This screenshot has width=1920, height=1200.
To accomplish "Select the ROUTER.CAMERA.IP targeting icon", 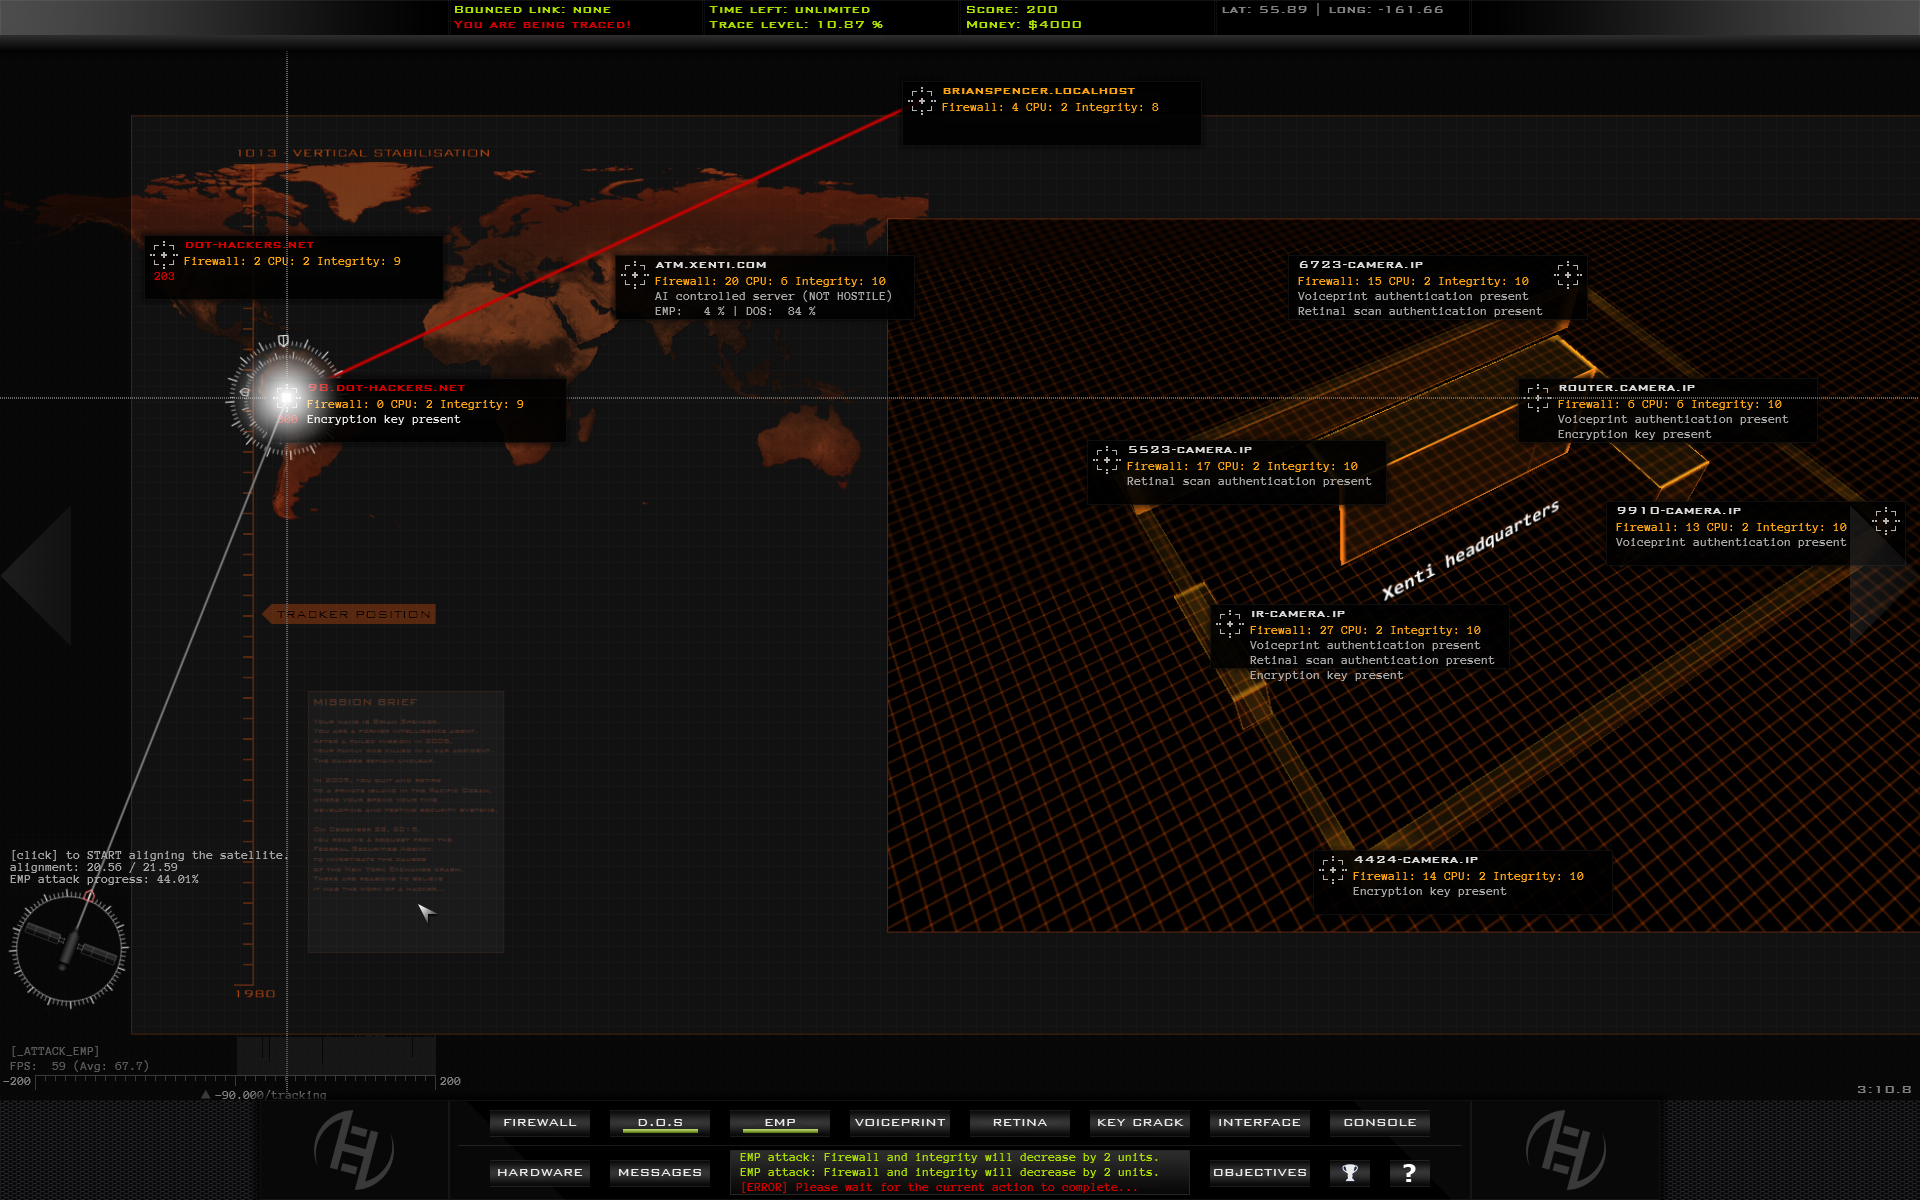I will pyautogui.click(x=1538, y=396).
